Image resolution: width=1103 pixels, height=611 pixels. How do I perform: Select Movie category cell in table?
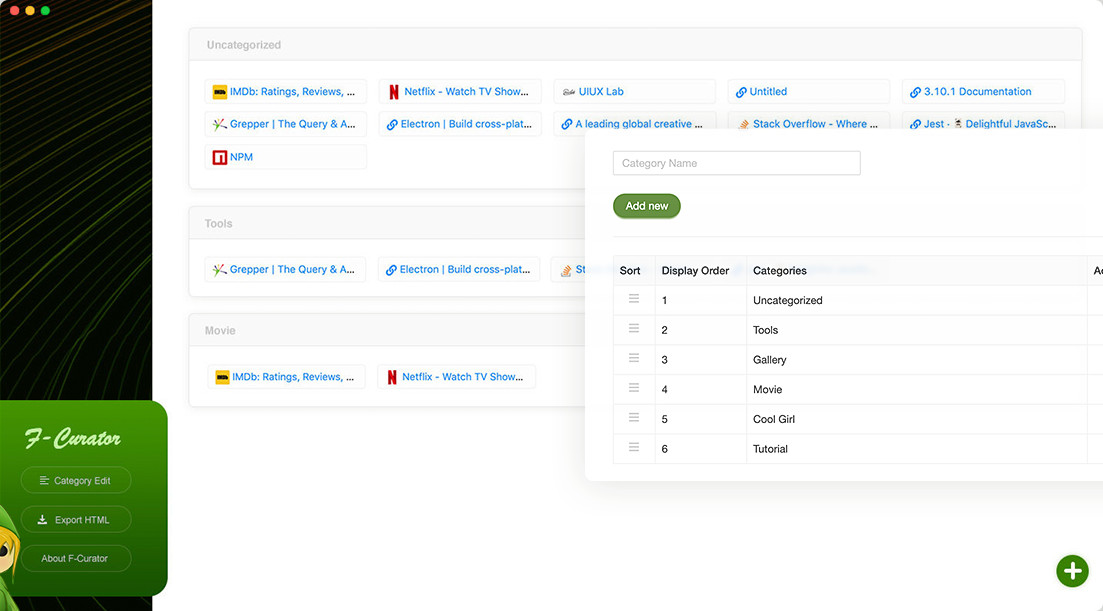(917, 390)
